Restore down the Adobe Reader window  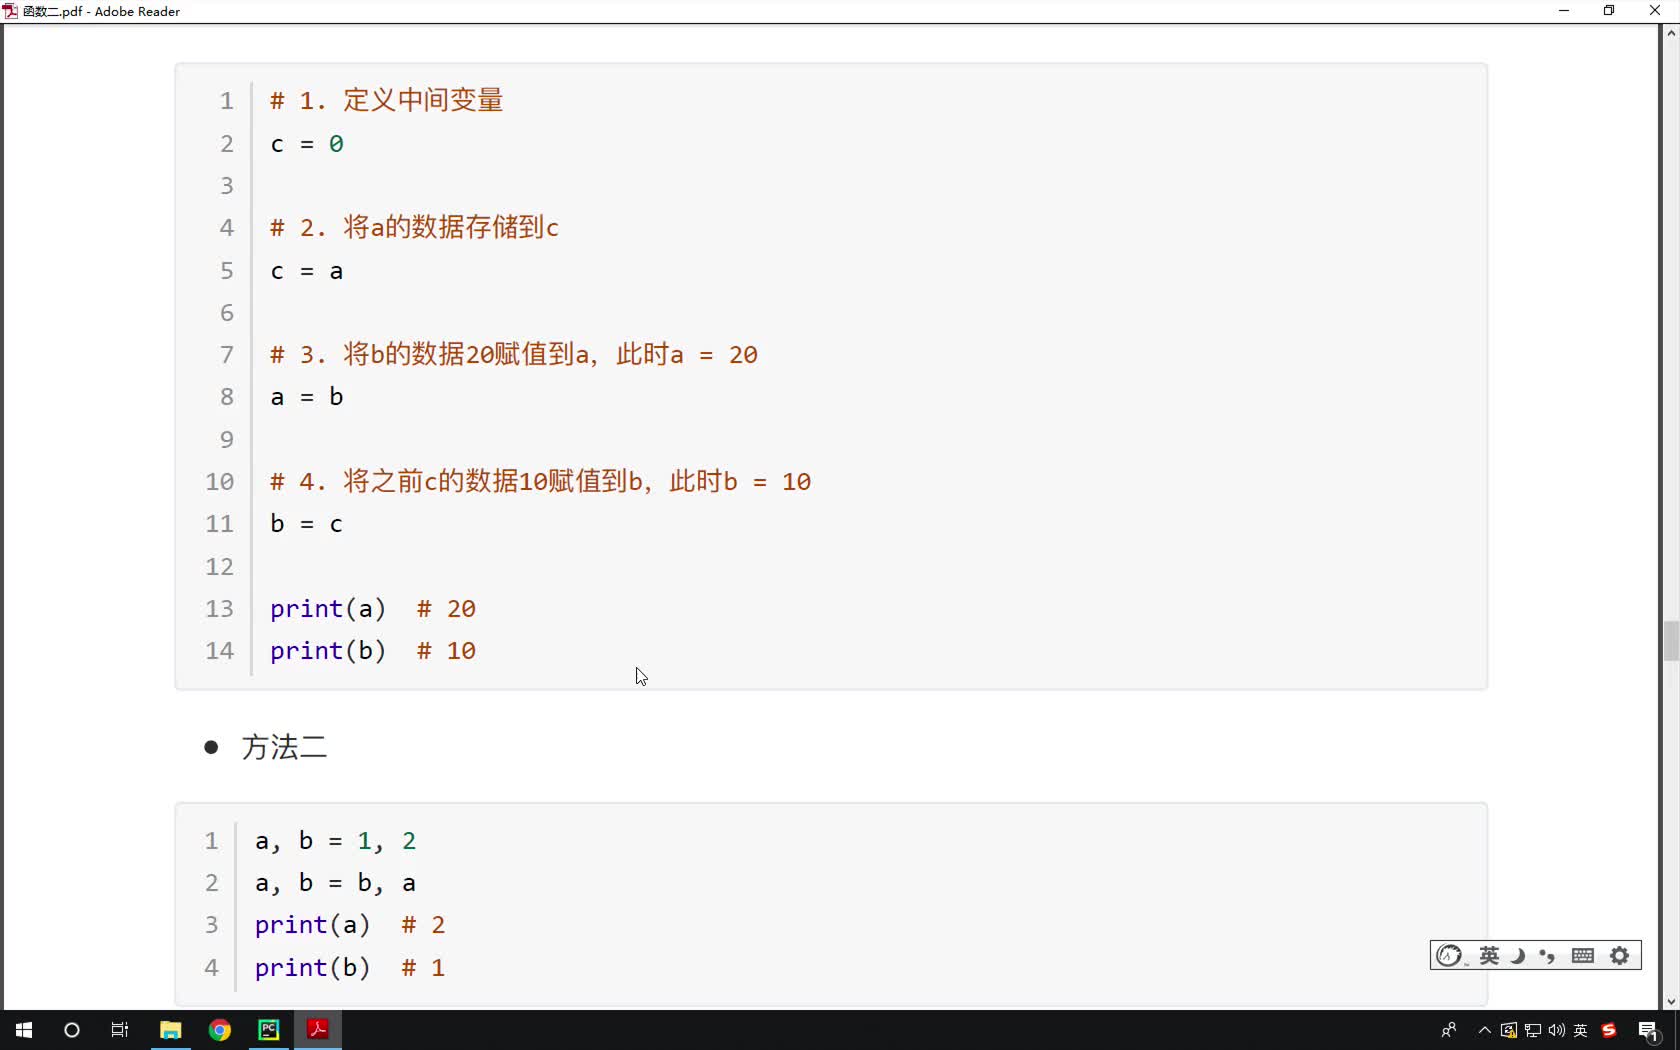[1609, 11]
